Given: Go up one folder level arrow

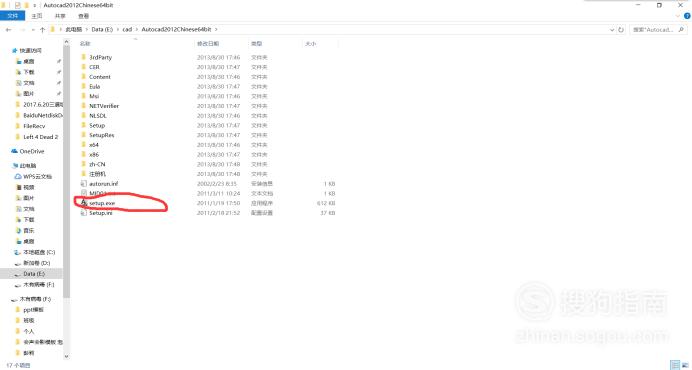Looking at the screenshot, I should tap(42, 30).
